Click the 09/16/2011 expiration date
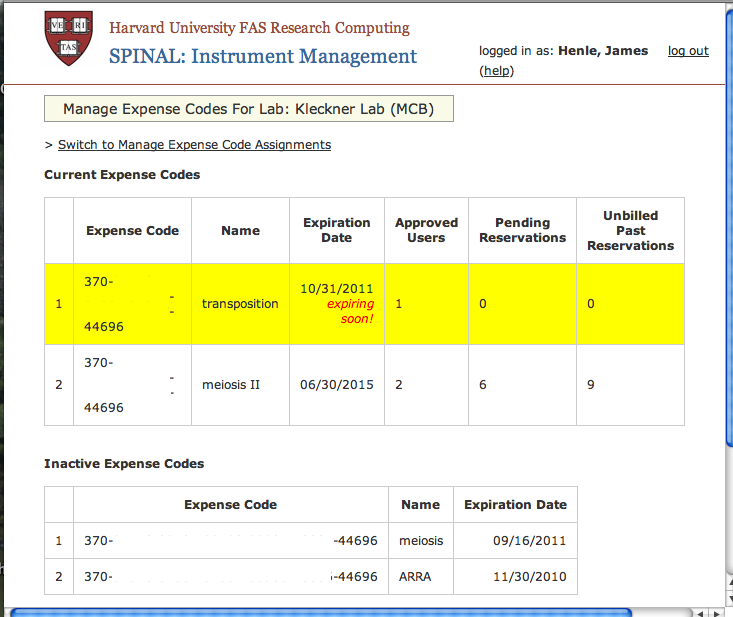733x617 pixels. pos(530,541)
